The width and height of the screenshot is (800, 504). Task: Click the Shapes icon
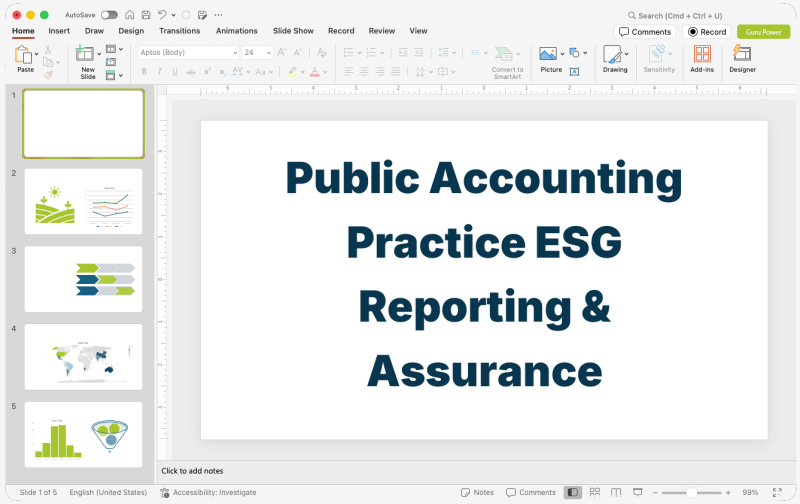click(x=574, y=53)
